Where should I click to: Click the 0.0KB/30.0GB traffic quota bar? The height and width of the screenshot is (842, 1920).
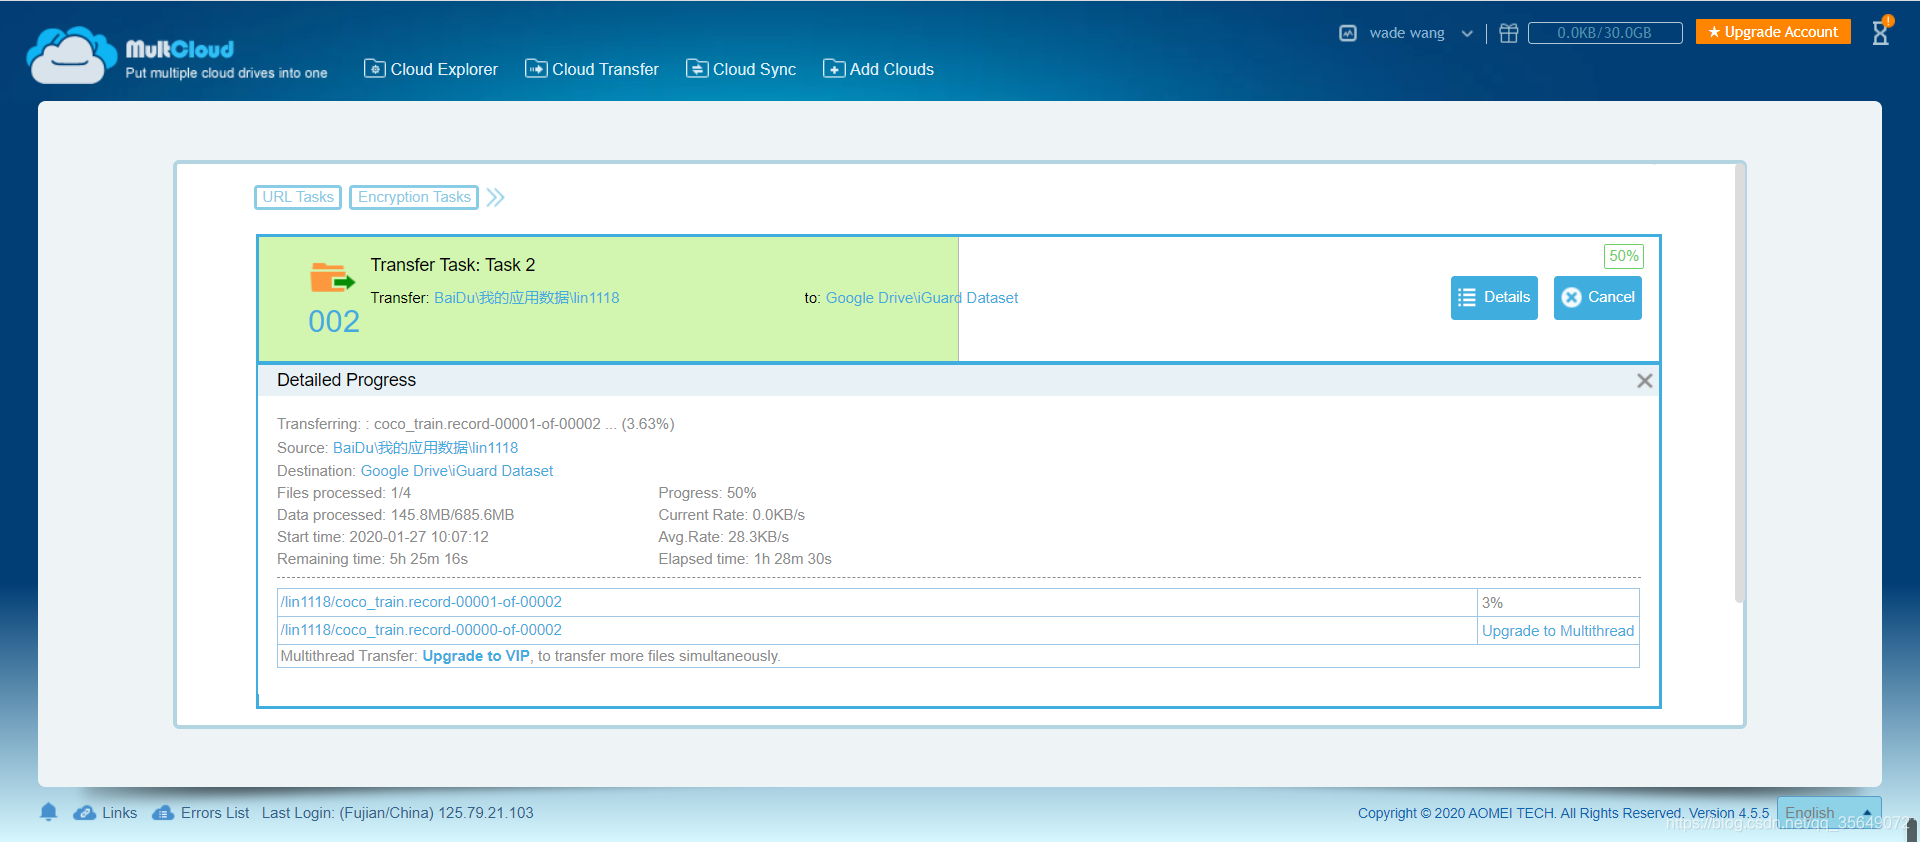[x=1605, y=33]
